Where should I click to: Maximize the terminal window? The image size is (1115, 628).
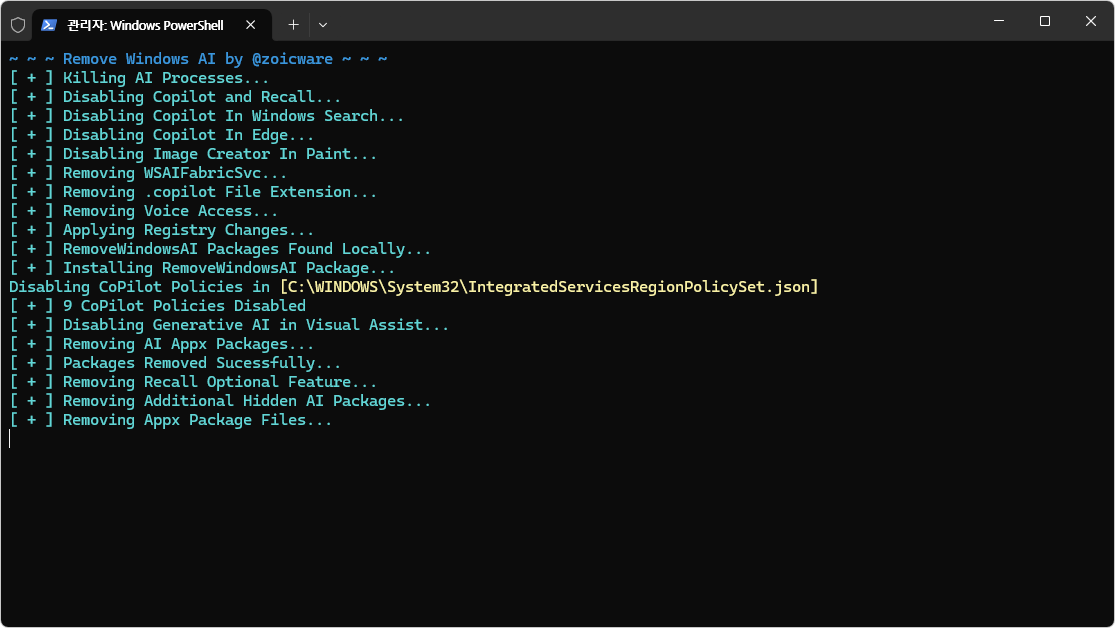1045,21
